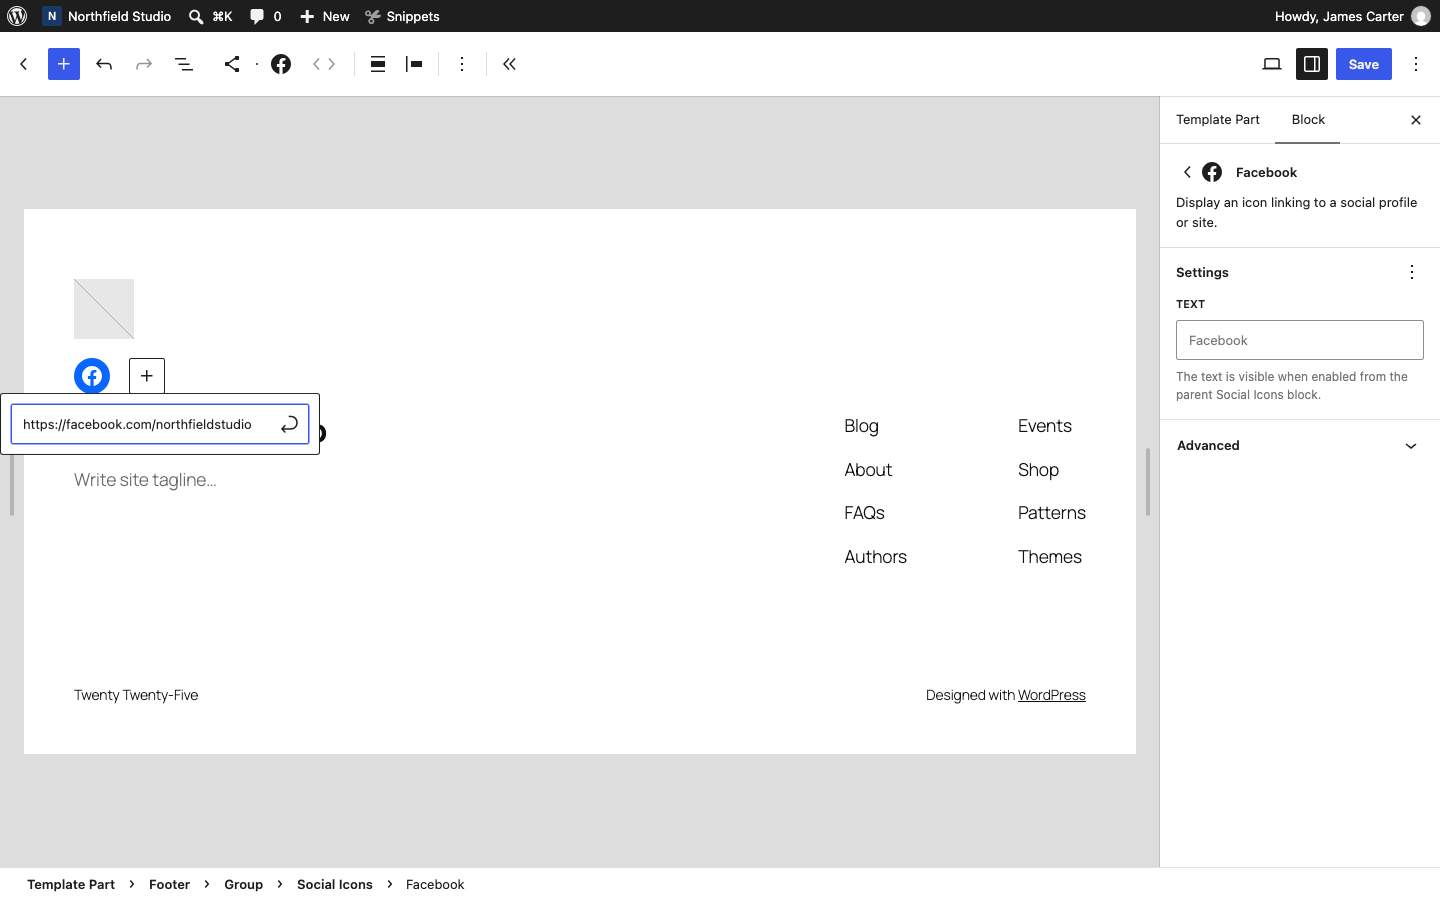Click the WordPress link in footer
Screen dimensions: 1440x900
pyautogui.click(x=1052, y=695)
